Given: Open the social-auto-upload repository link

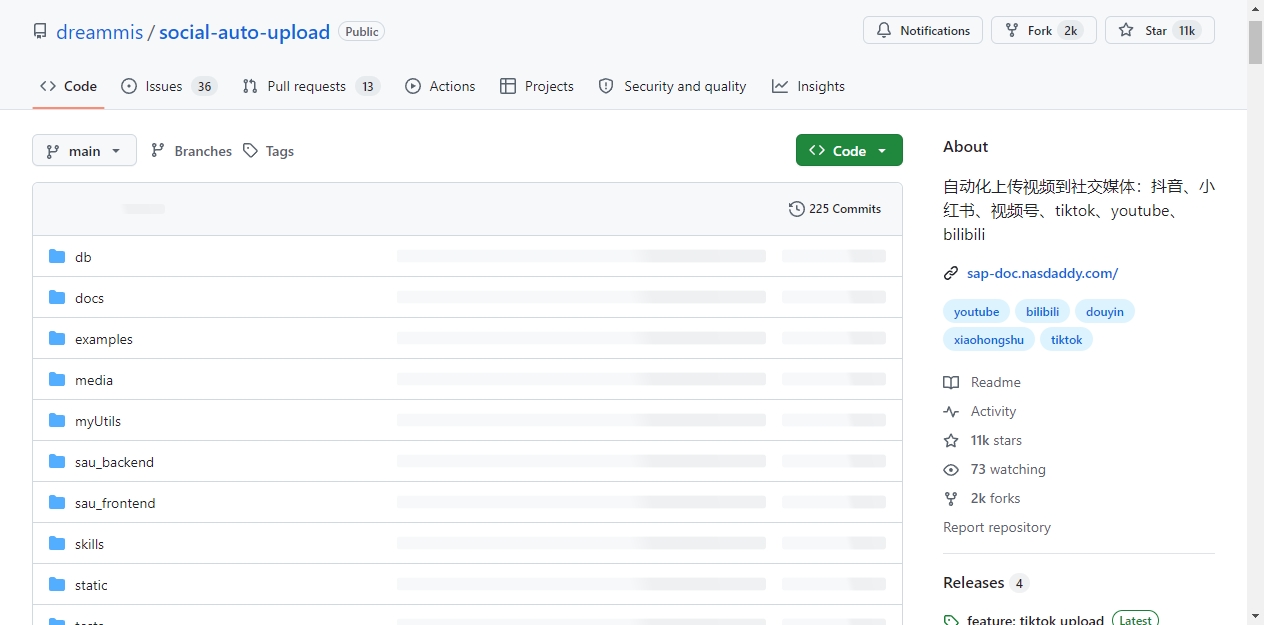Looking at the screenshot, I should (244, 32).
